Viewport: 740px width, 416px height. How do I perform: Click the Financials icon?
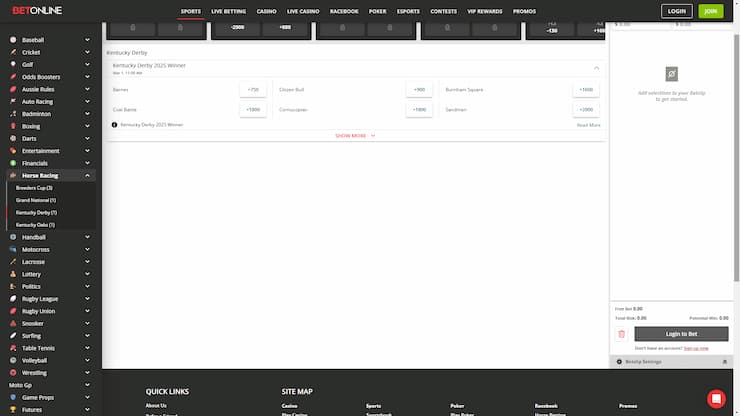[13, 163]
